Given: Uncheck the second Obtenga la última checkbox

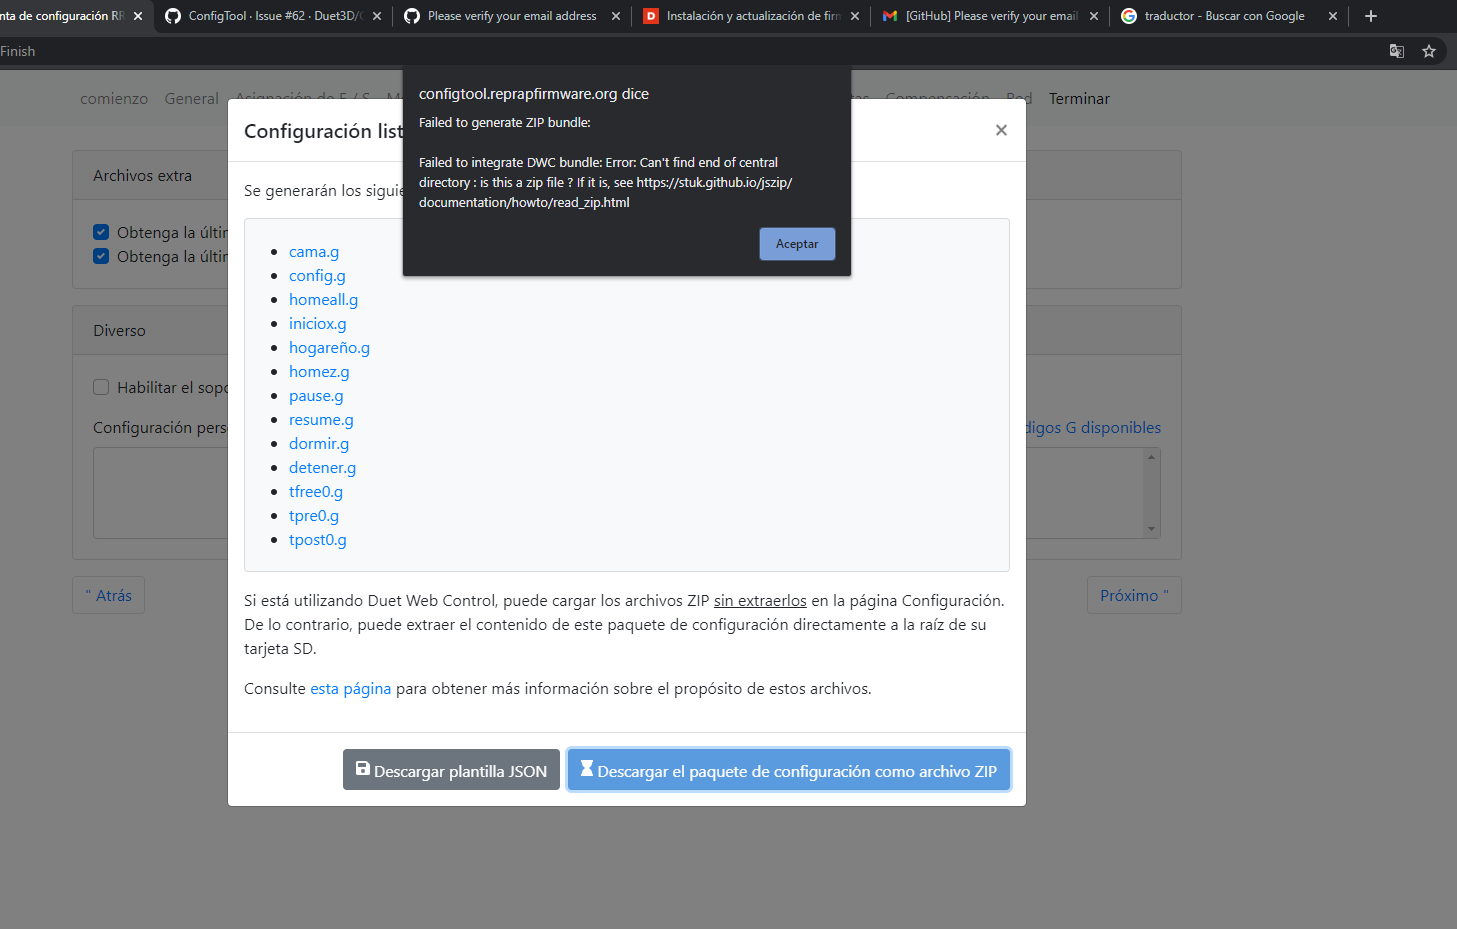Looking at the screenshot, I should point(100,255).
